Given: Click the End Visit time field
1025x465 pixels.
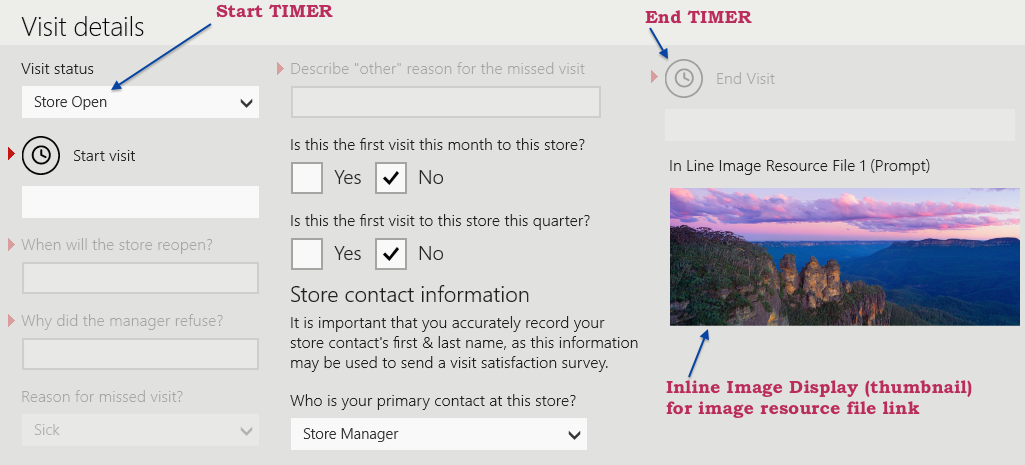Looking at the screenshot, I should pyautogui.click(x=840, y=126).
